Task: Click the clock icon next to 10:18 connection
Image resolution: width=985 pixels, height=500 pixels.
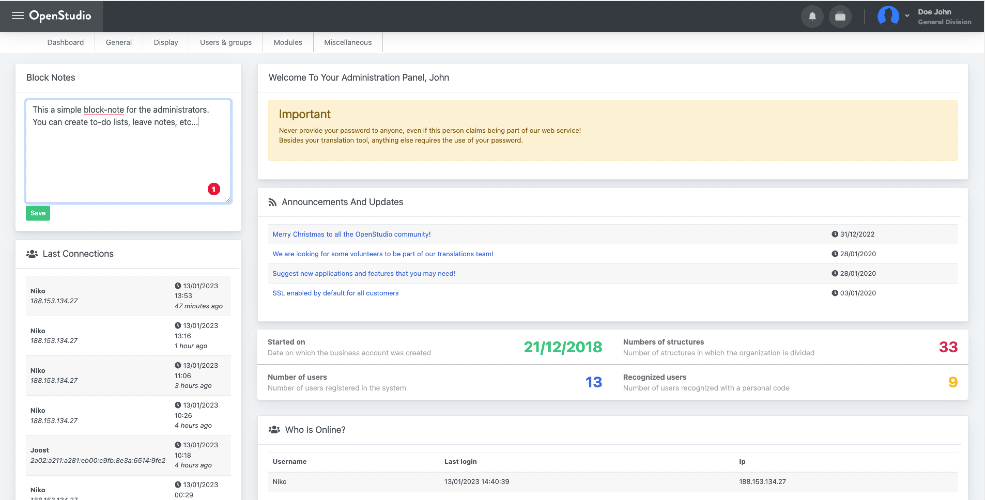Action: coord(178,445)
